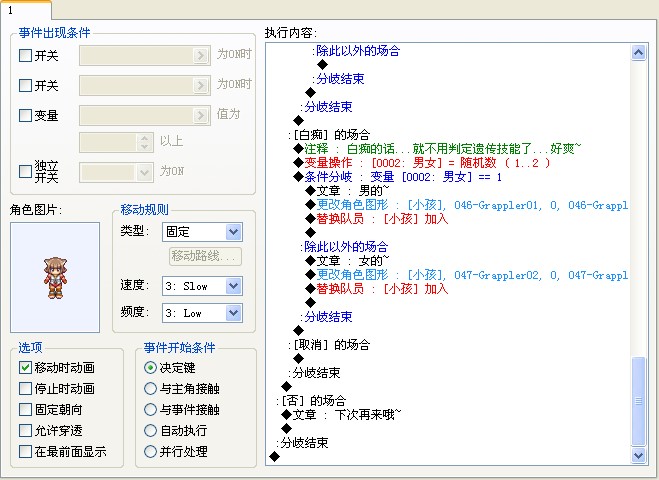Select the 文章 : 下次再来哦~ line
The width and height of the screenshot is (659, 480).
(341, 415)
